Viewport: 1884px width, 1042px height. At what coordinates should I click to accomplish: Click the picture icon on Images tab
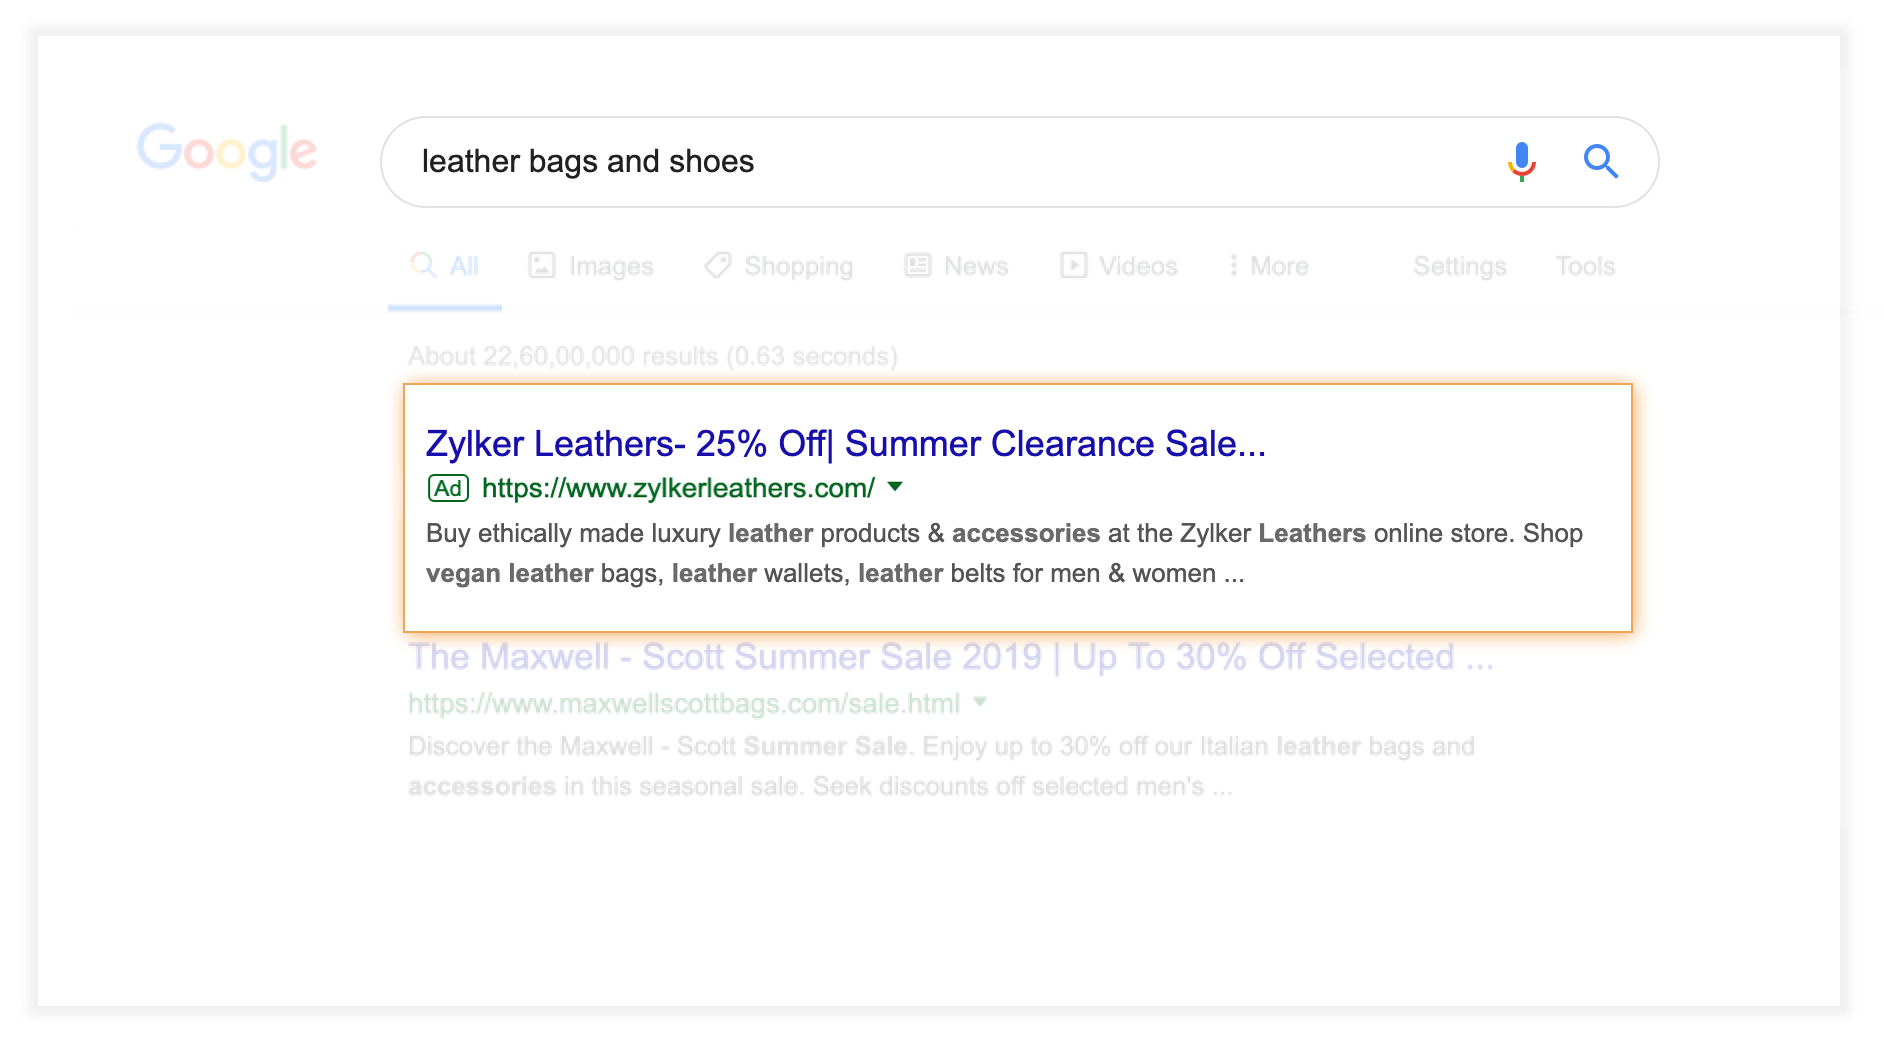coord(542,265)
